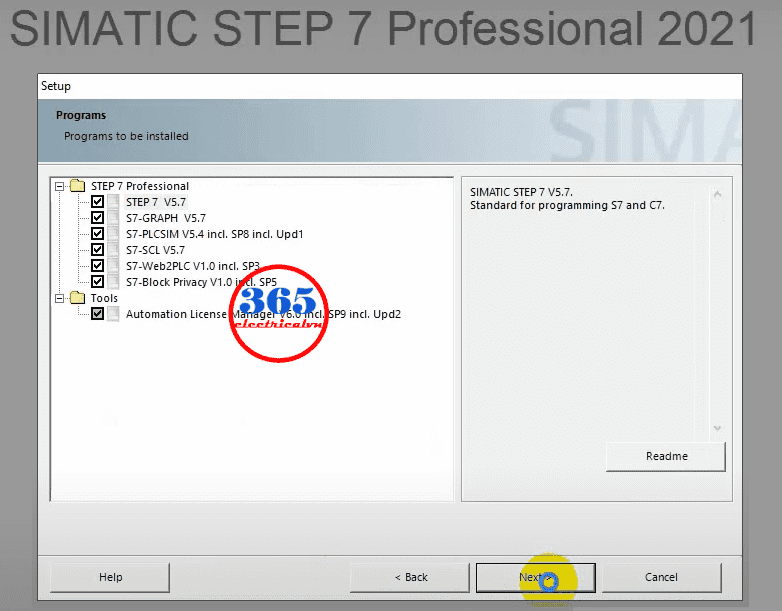
Task: Toggle the S7-GRAPH V5.7 checkbox
Action: click(97, 217)
